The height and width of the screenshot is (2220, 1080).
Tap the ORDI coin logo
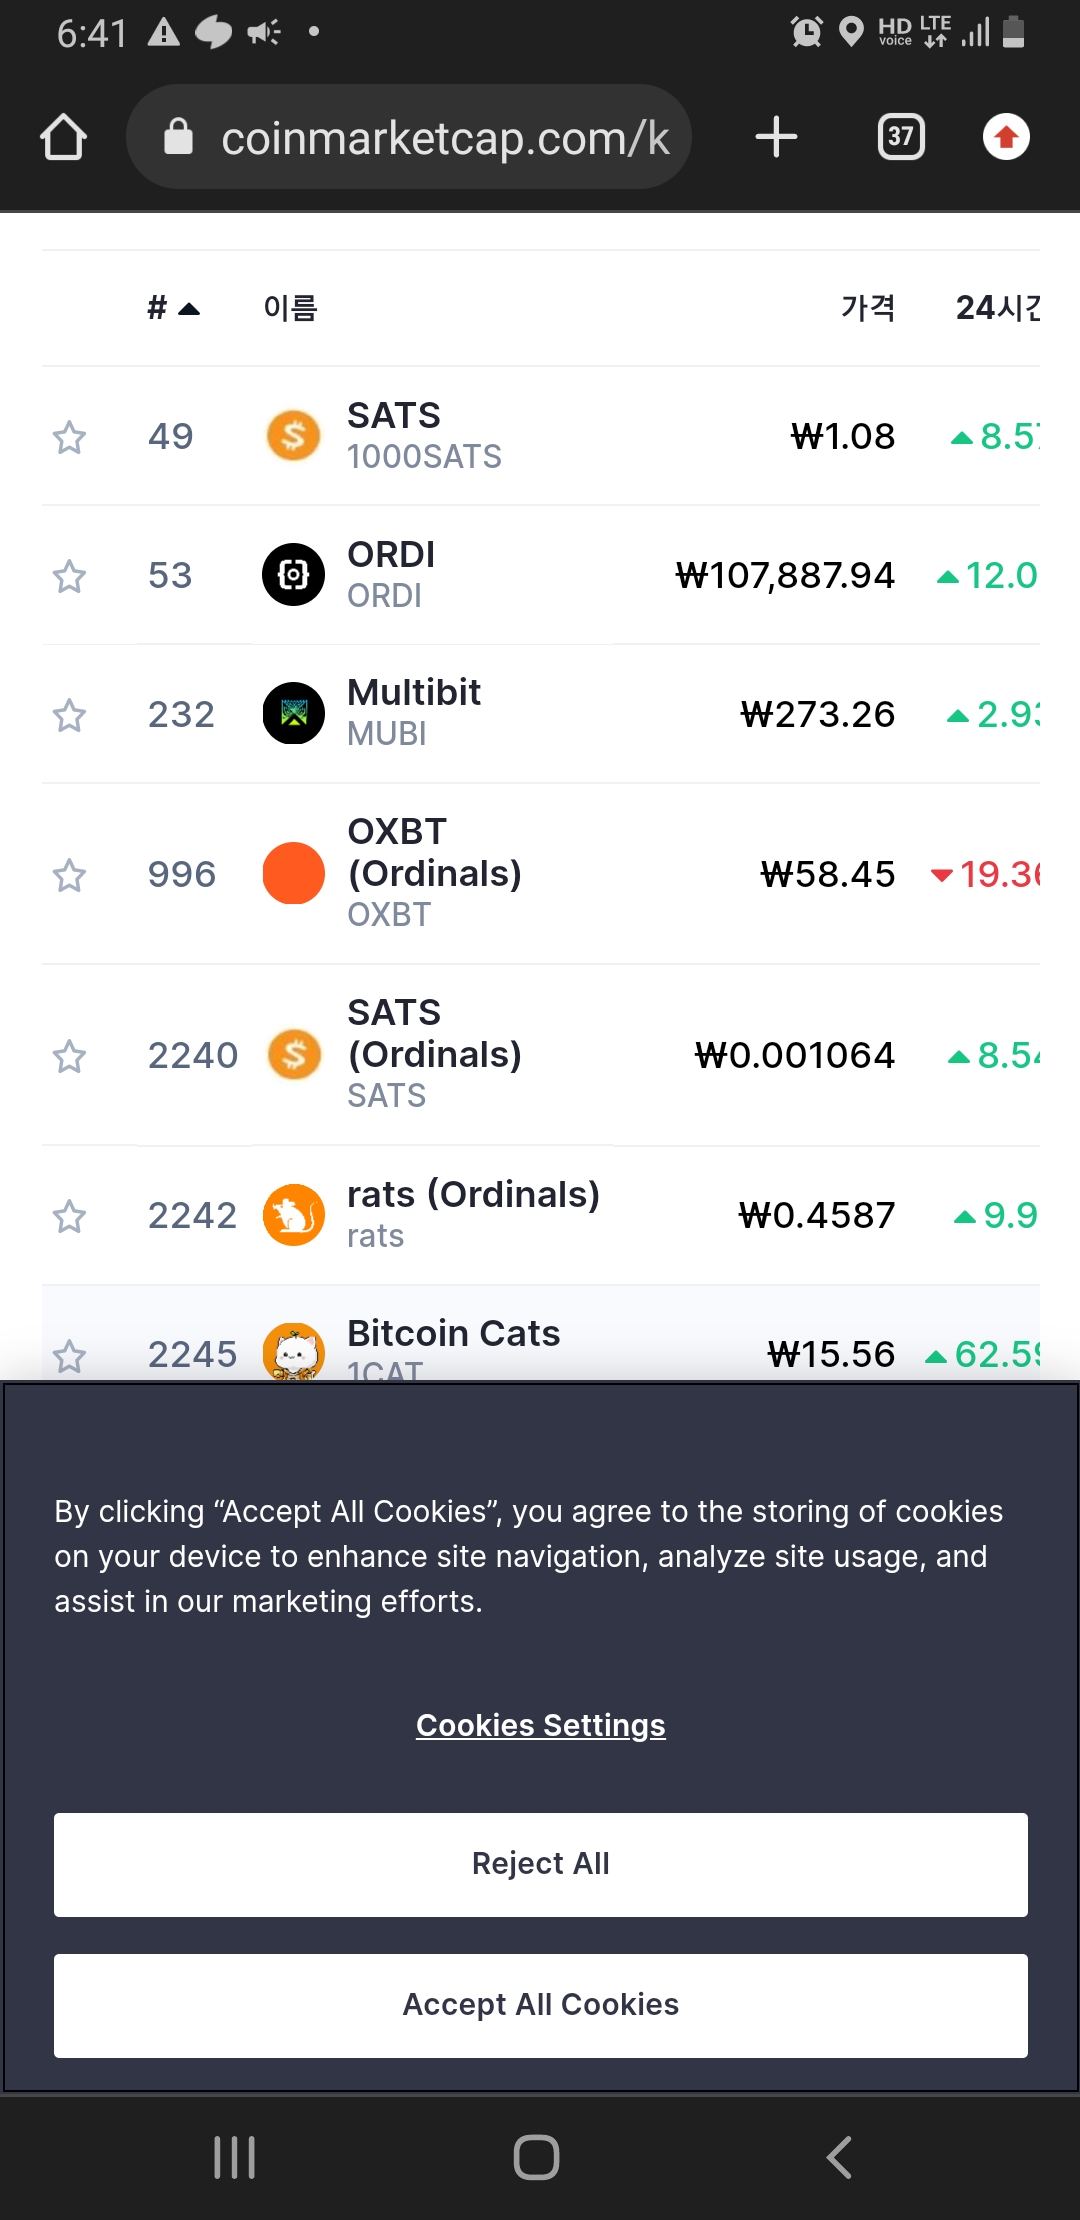coord(293,575)
